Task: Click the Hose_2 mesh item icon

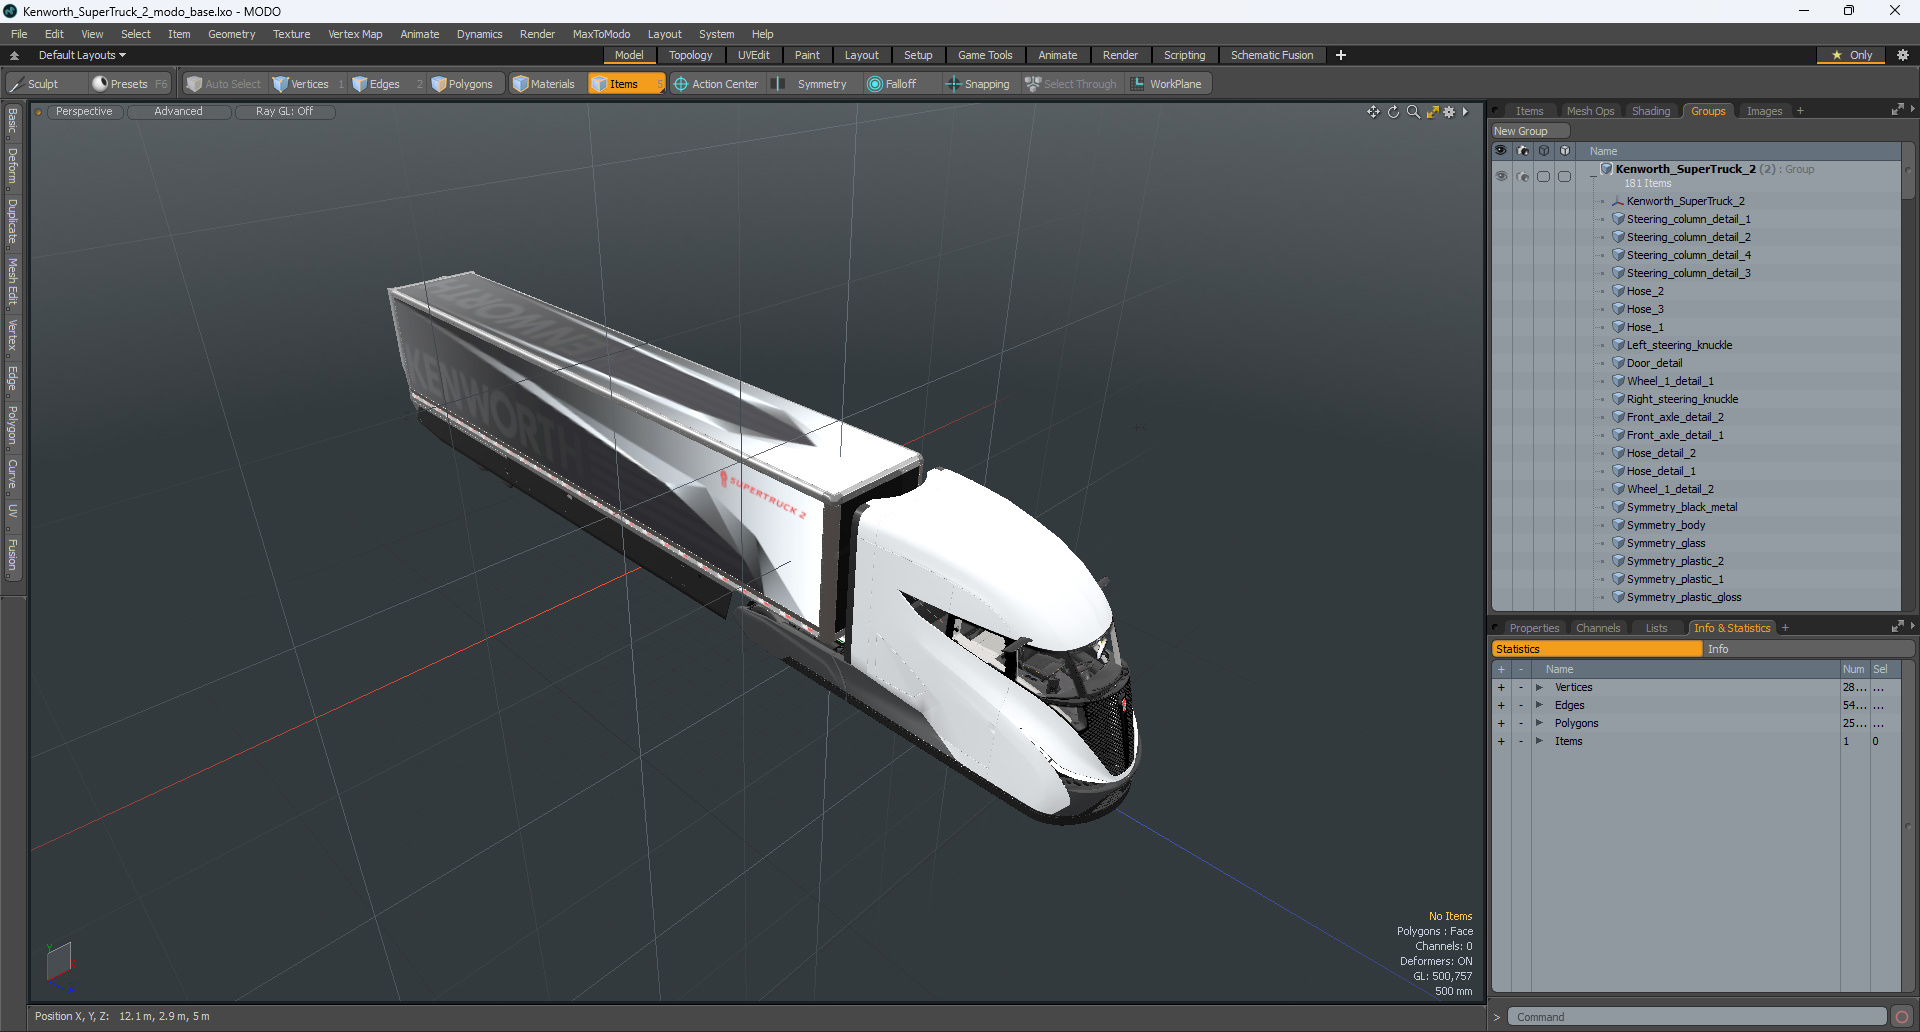Action: point(1618,291)
